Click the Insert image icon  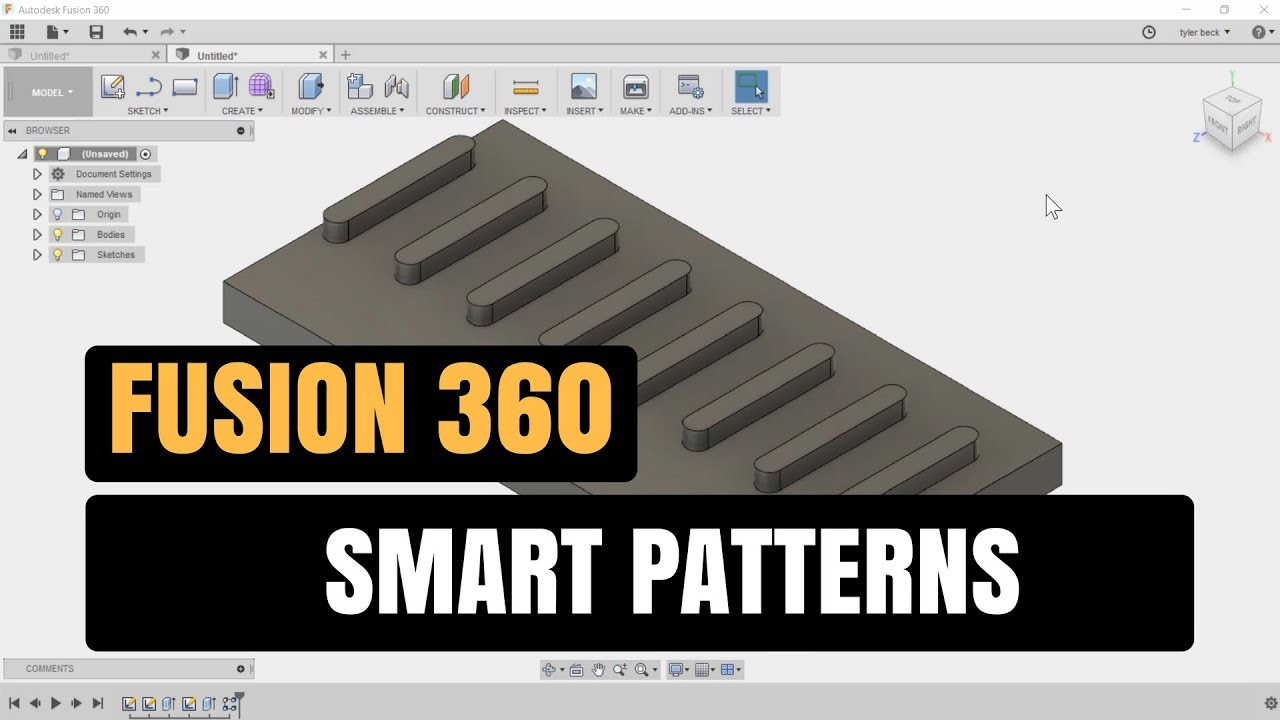coord(583,87)
